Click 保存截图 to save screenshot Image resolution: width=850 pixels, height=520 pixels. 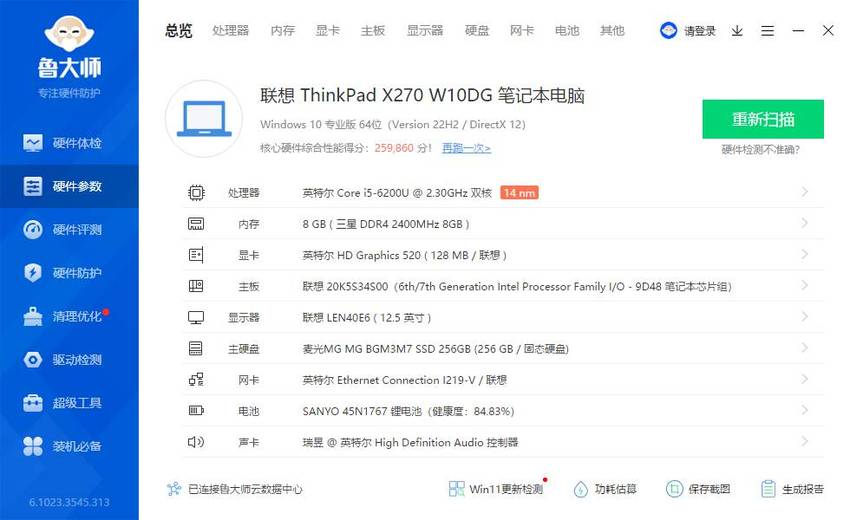coord(698,489)
